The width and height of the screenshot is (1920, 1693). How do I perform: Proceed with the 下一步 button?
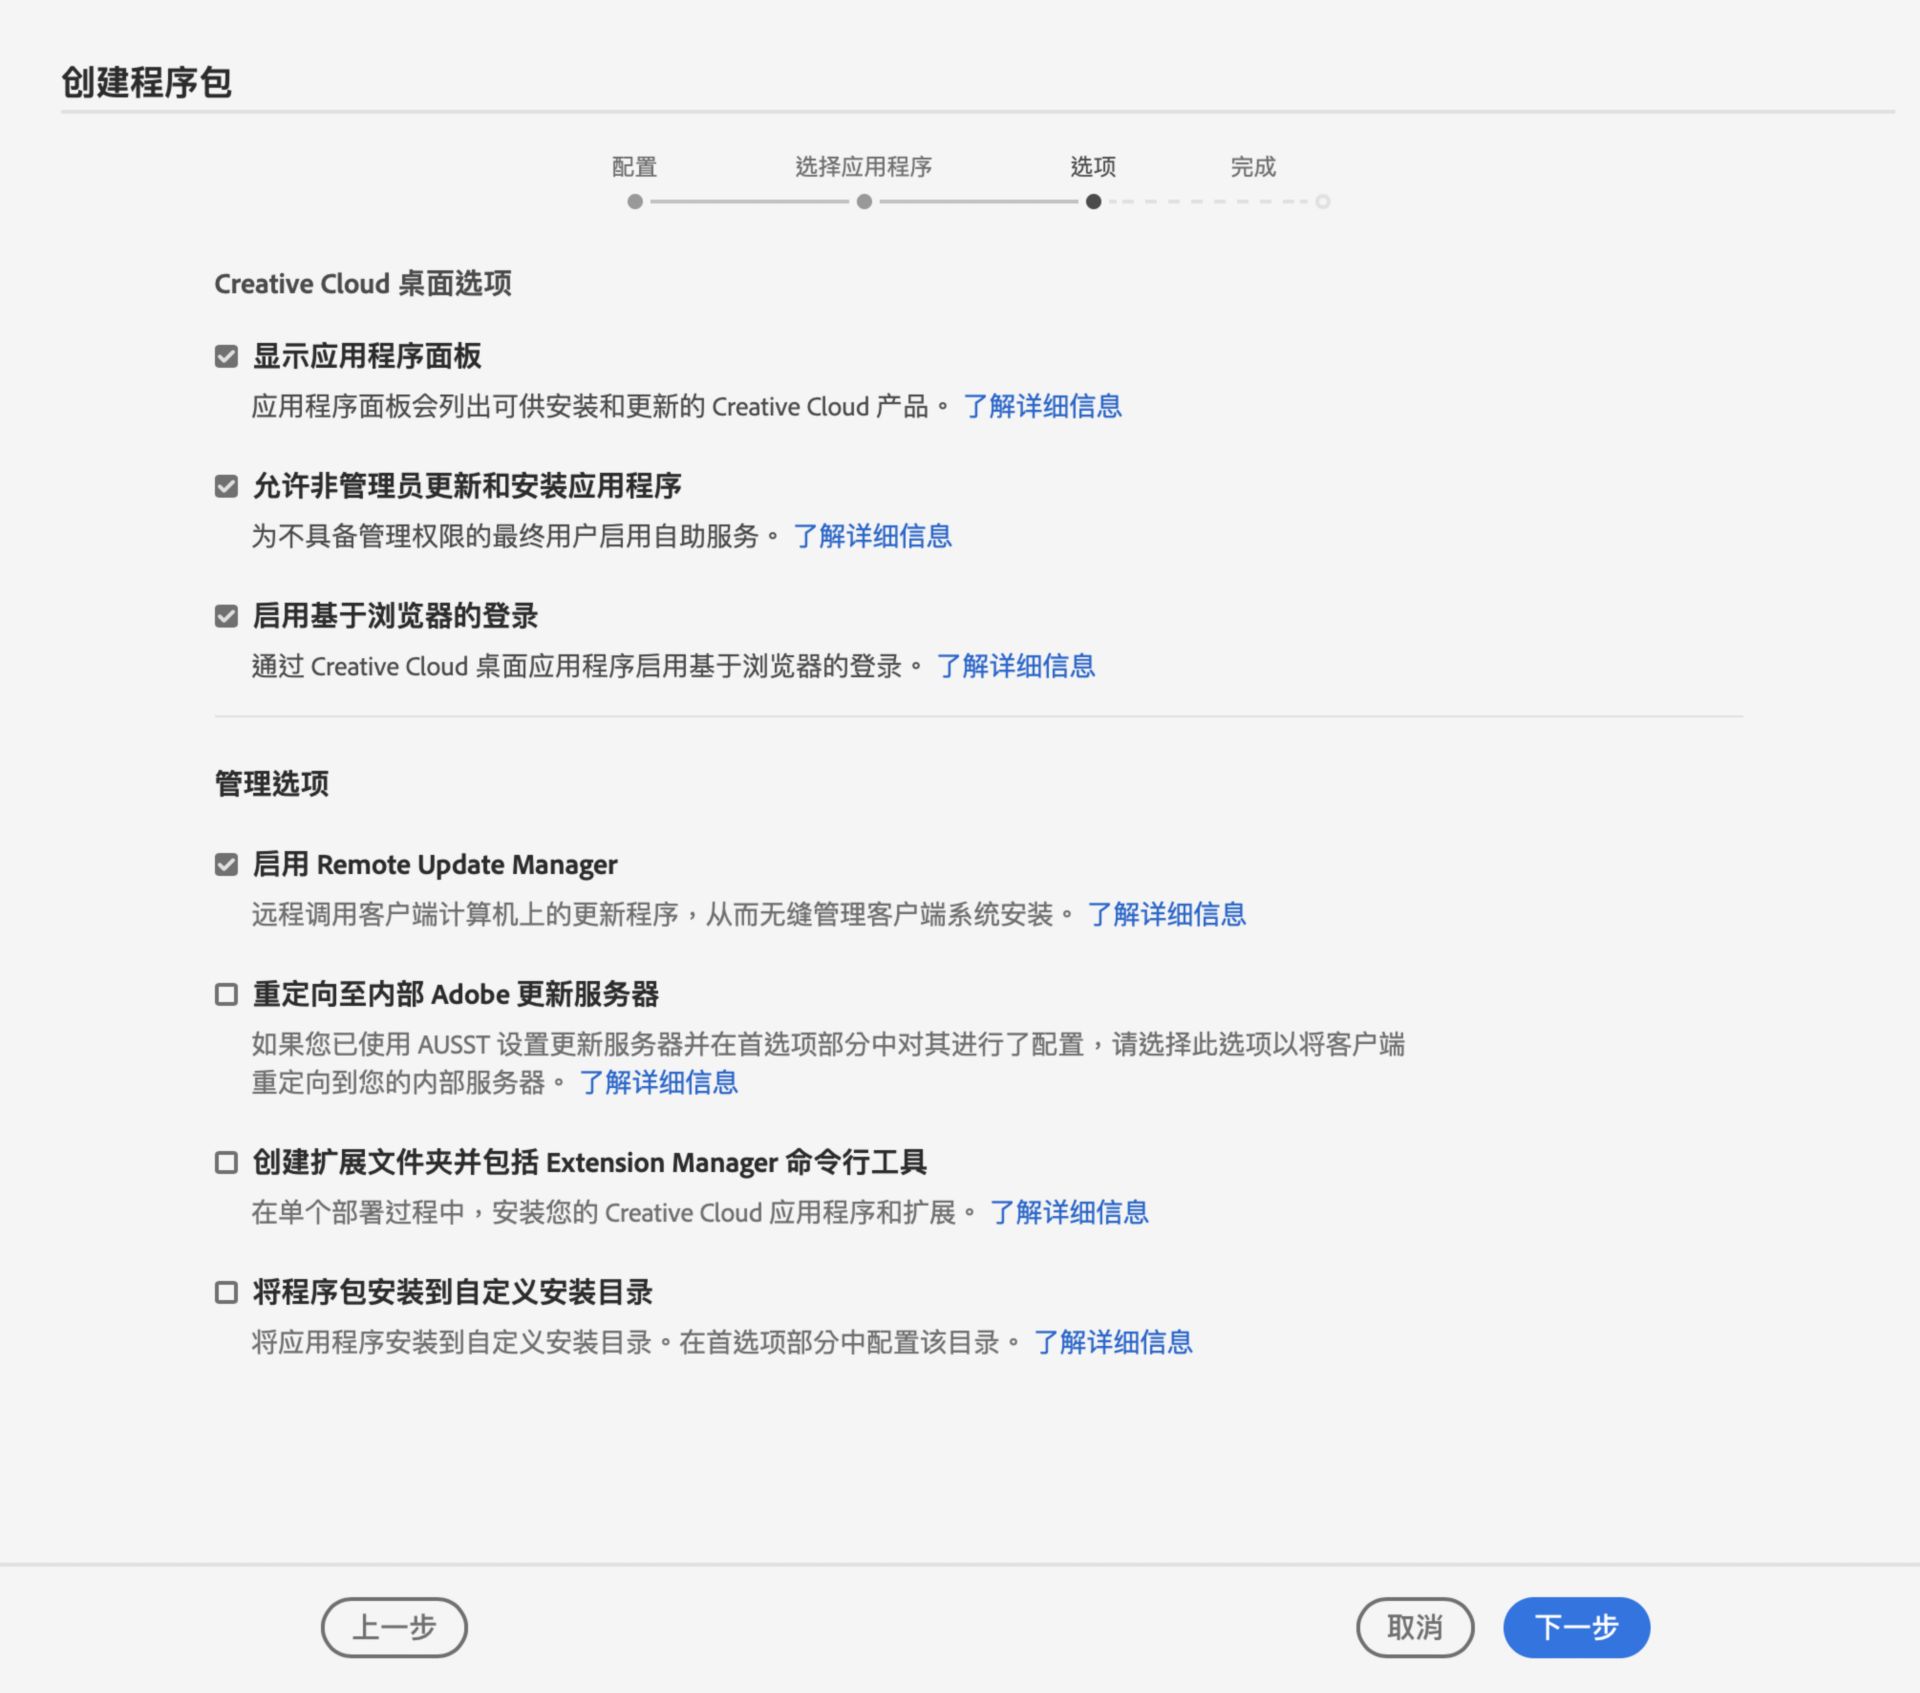pyautogui.click(x=1576, y=1628)
